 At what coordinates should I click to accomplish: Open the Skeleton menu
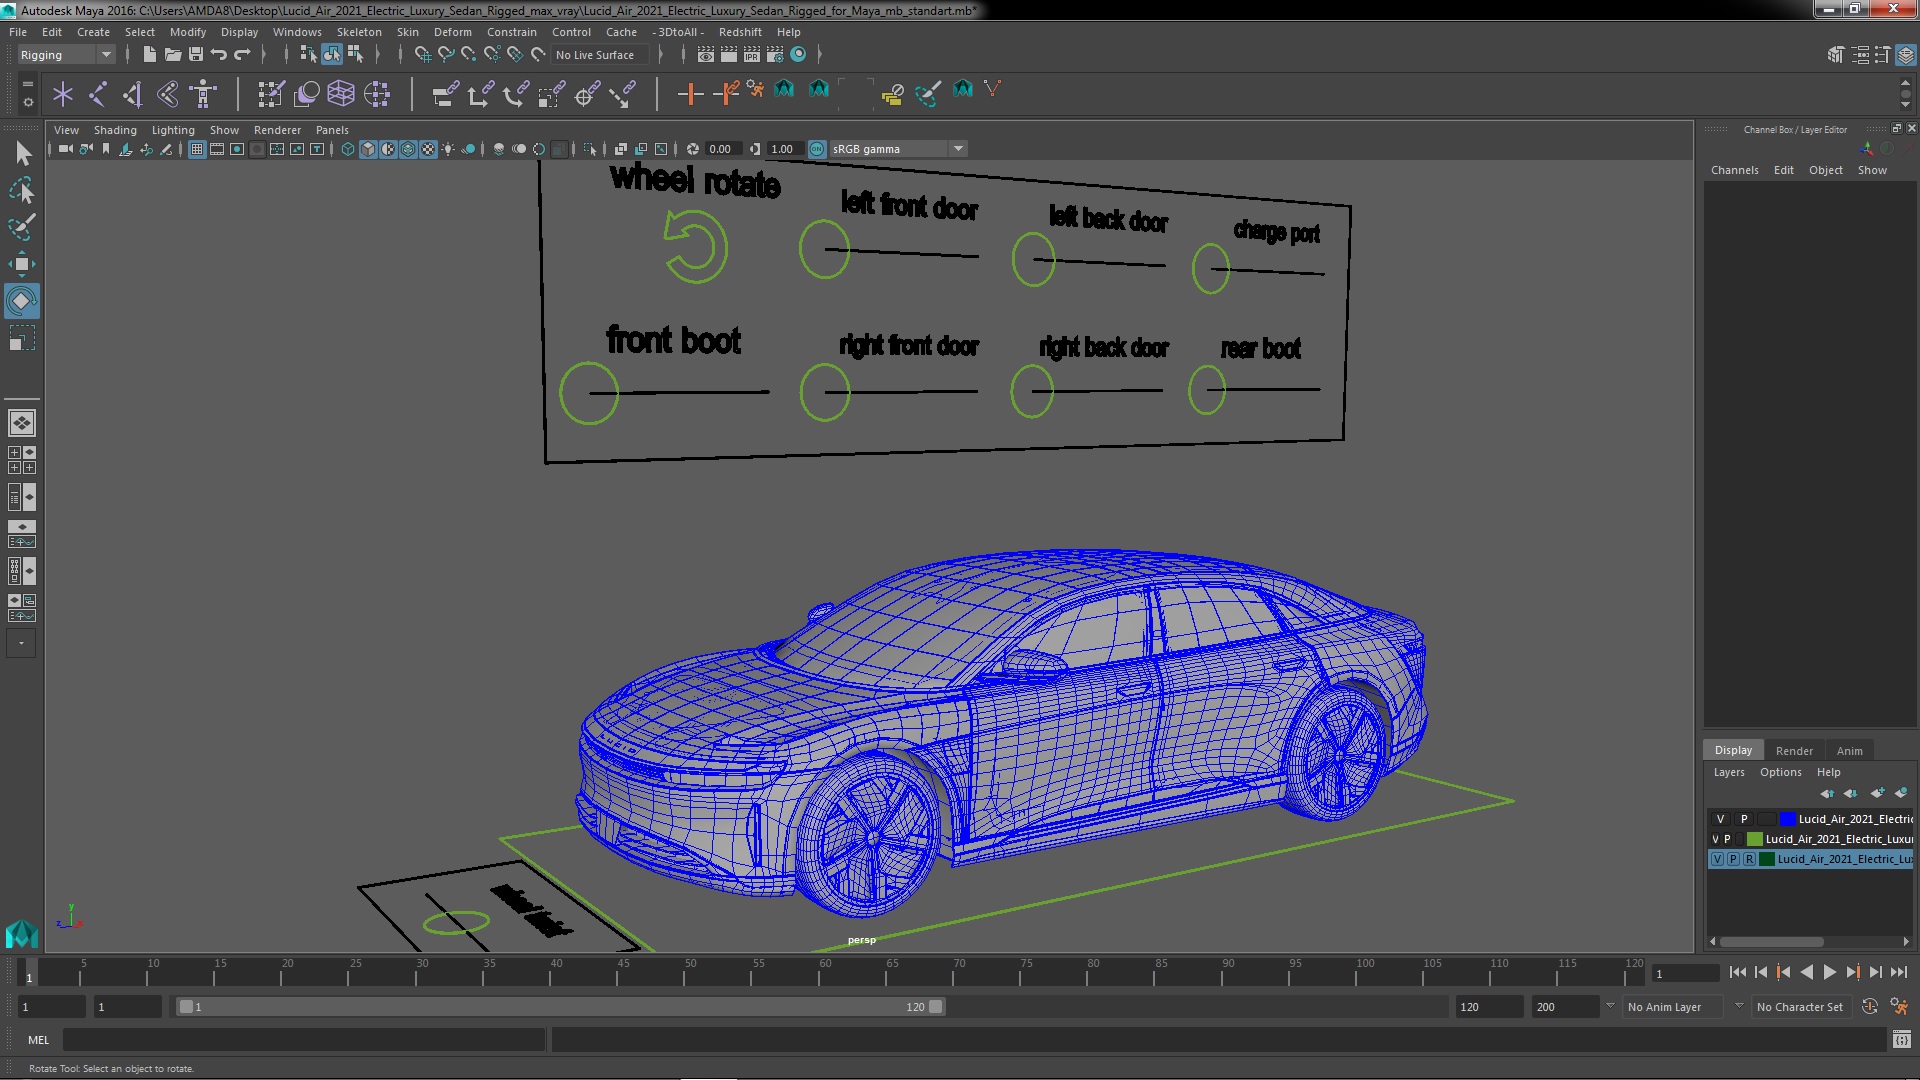pyautogui.click(x=358, y=32)
